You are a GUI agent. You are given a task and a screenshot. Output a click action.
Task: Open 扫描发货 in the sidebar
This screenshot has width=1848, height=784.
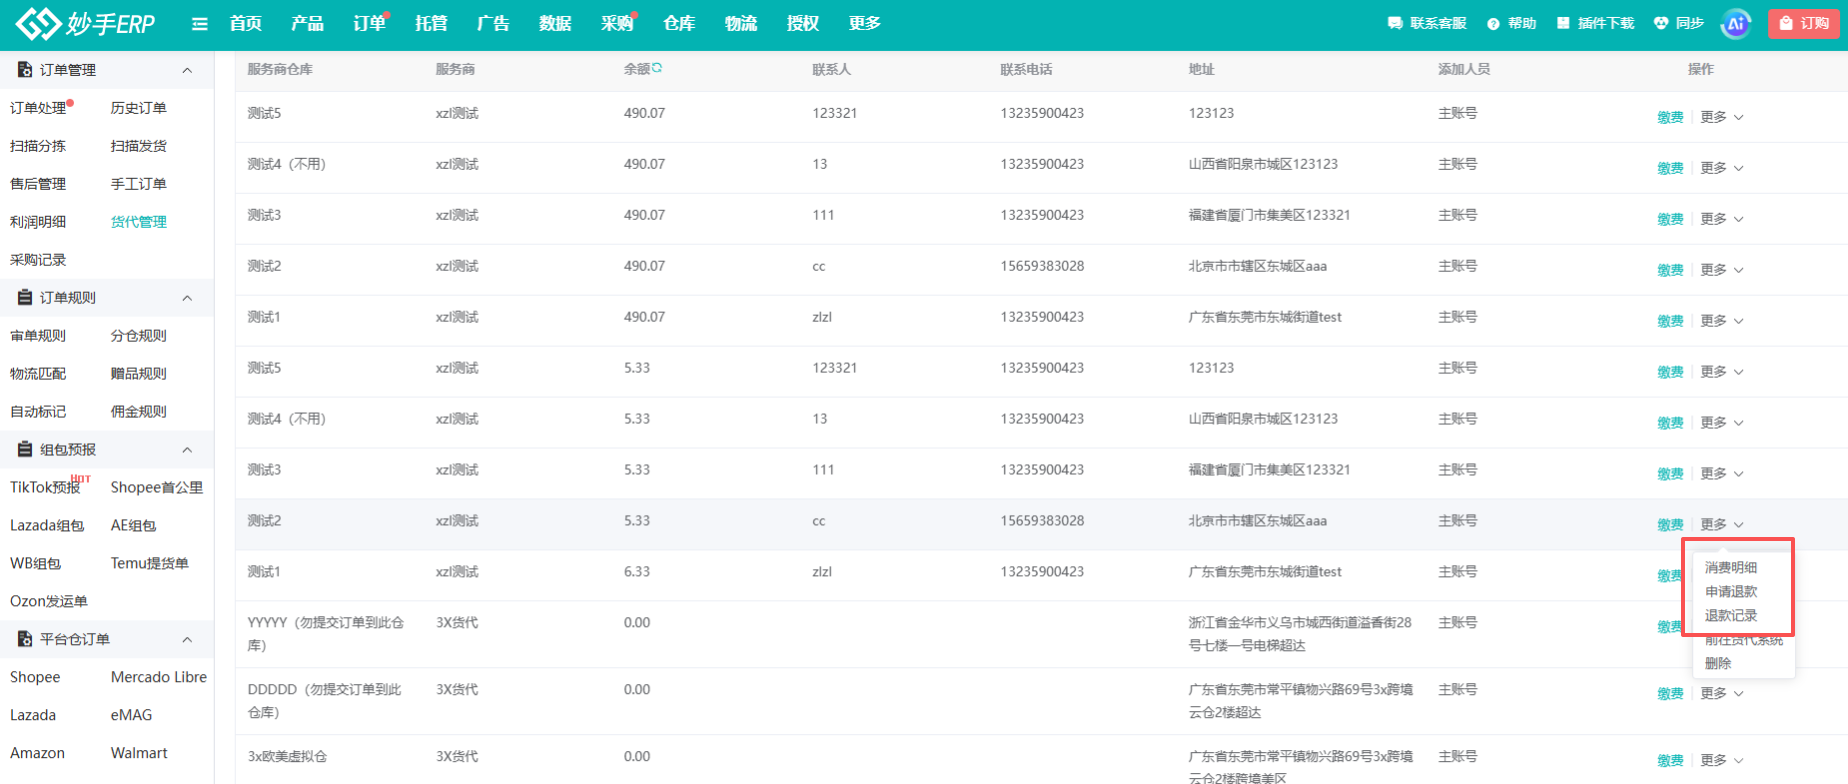(139, 146)
